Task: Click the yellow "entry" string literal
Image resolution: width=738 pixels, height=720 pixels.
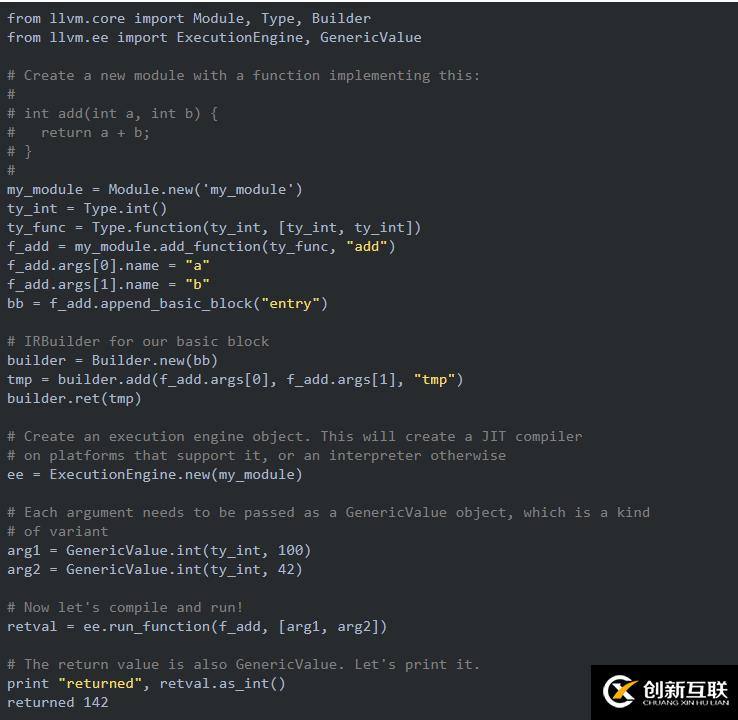Action: pyautogui.click(x=290, y=304)
